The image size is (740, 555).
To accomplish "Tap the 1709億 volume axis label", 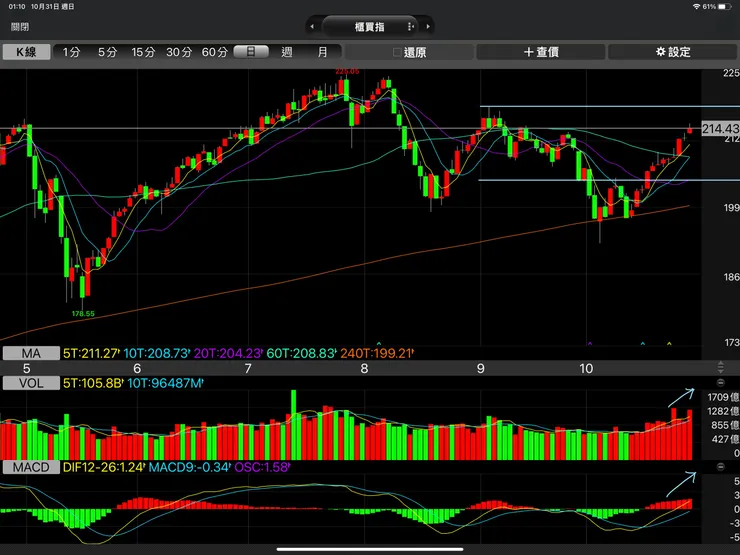I will (723, 397).
